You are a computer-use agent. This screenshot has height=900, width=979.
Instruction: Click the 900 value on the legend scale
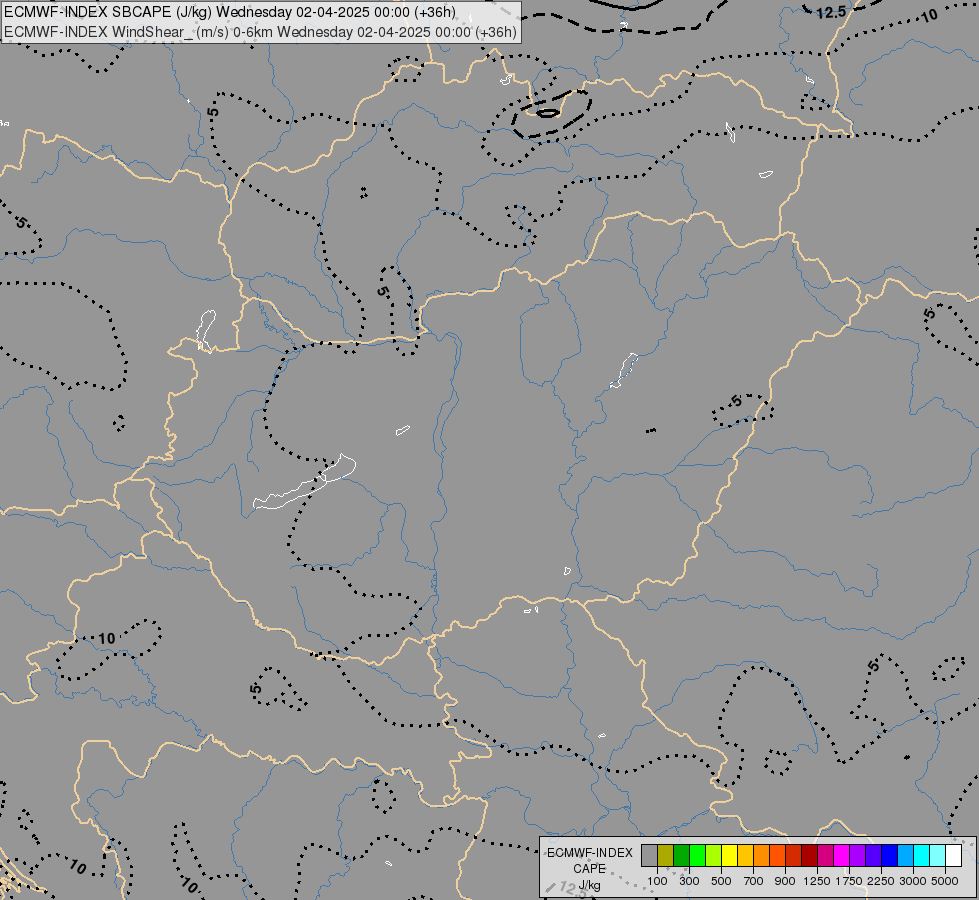(x=785, y=881)
